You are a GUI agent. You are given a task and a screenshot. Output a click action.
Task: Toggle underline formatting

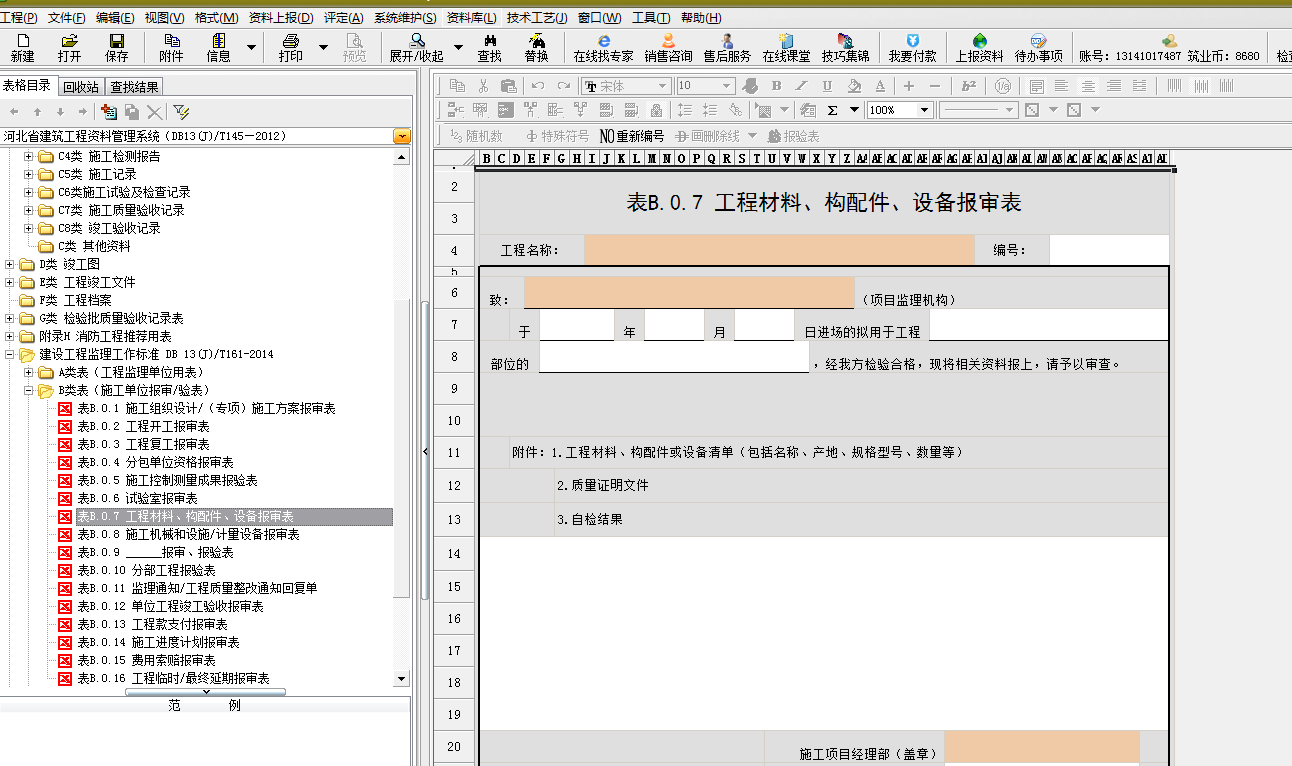click(827, 86)
